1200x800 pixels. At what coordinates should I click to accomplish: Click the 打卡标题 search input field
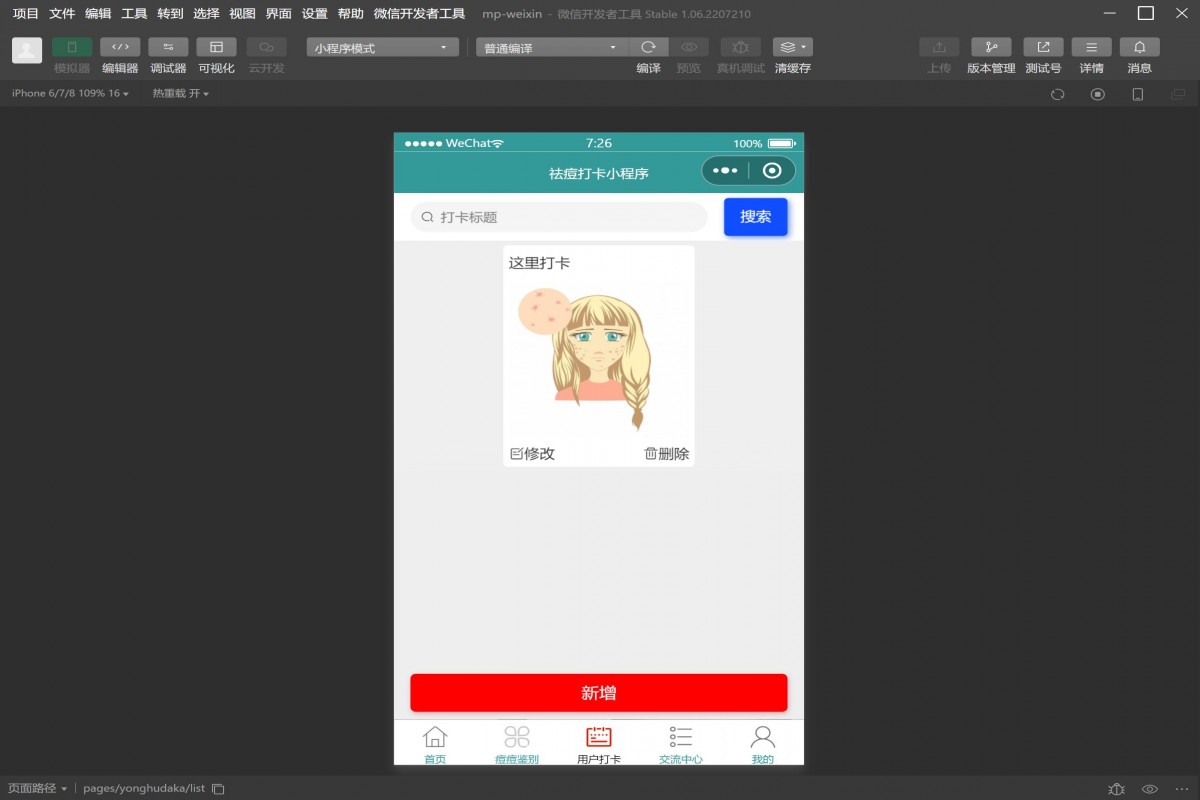[x=557, y=217]
